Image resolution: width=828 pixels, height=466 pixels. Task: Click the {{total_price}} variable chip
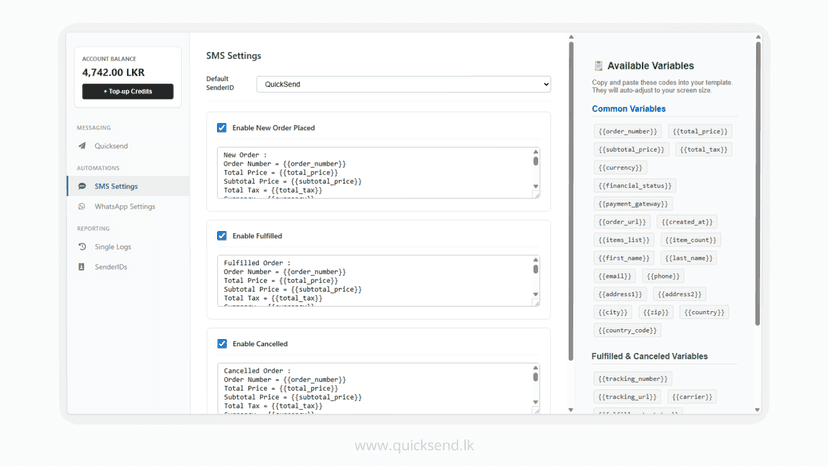(x=700, y=131)
